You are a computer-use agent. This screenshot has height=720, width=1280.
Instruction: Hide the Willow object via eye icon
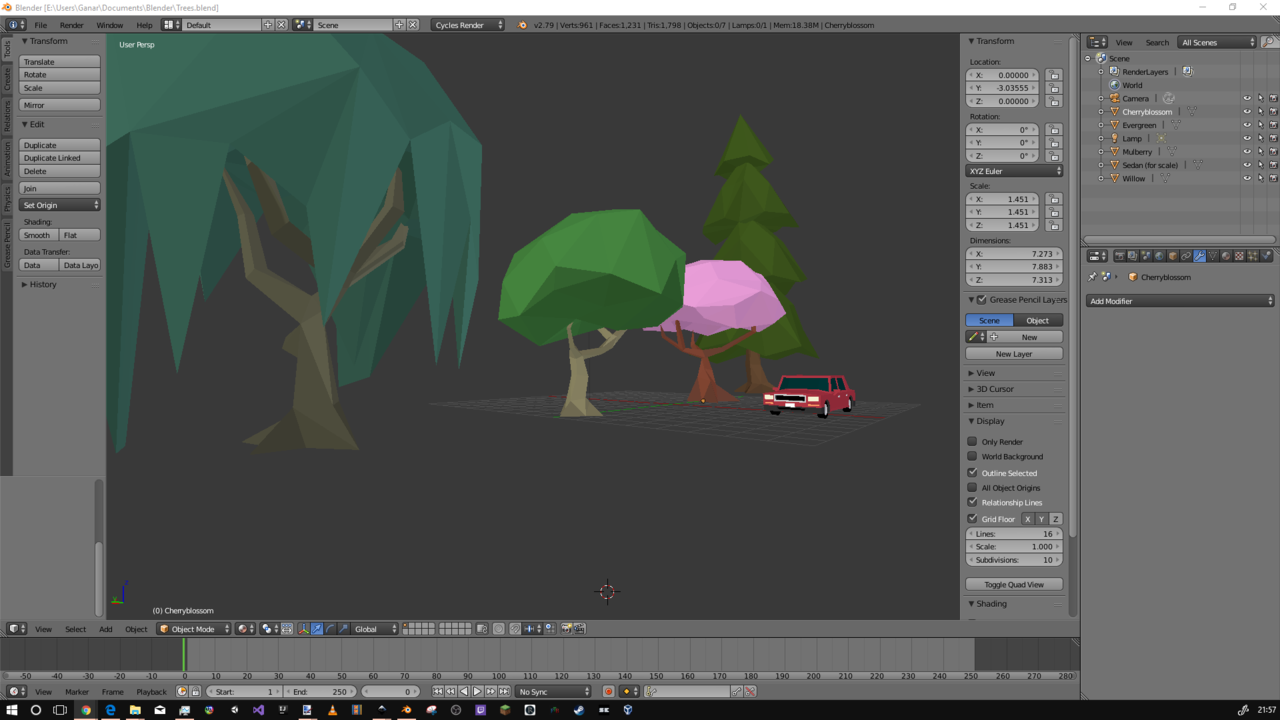pyautogui.click(x=1247, y=178)
